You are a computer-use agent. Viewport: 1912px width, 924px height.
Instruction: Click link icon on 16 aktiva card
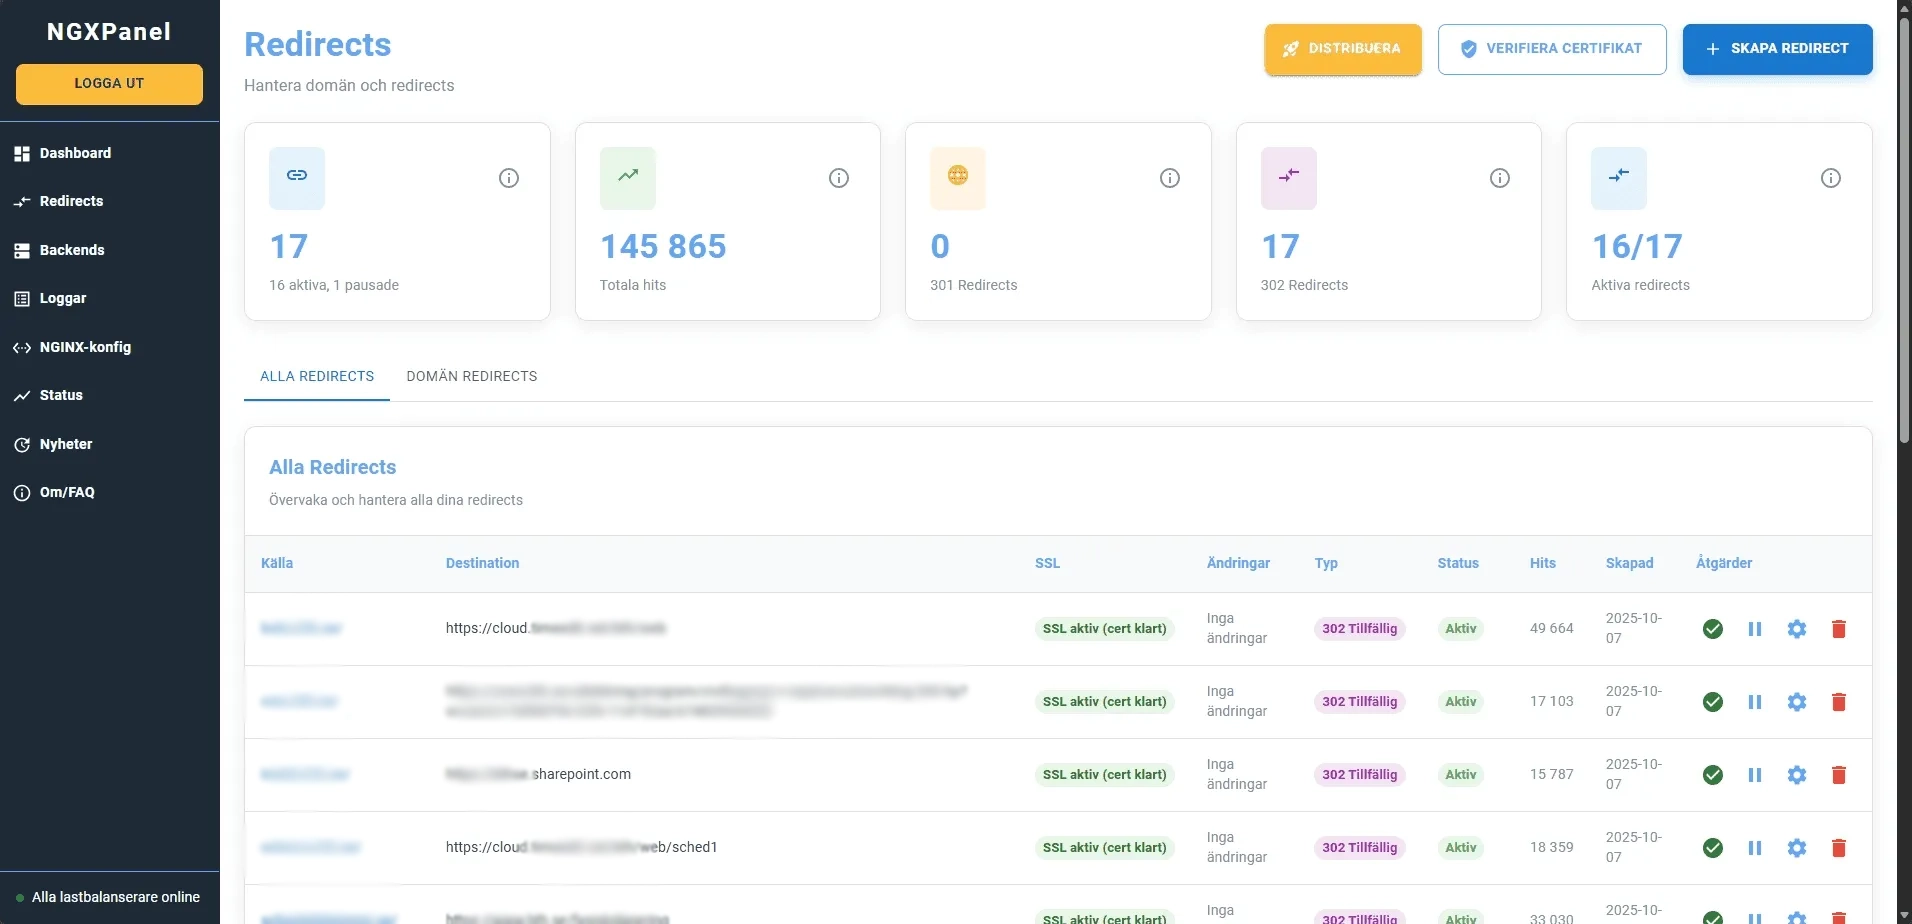297,177
